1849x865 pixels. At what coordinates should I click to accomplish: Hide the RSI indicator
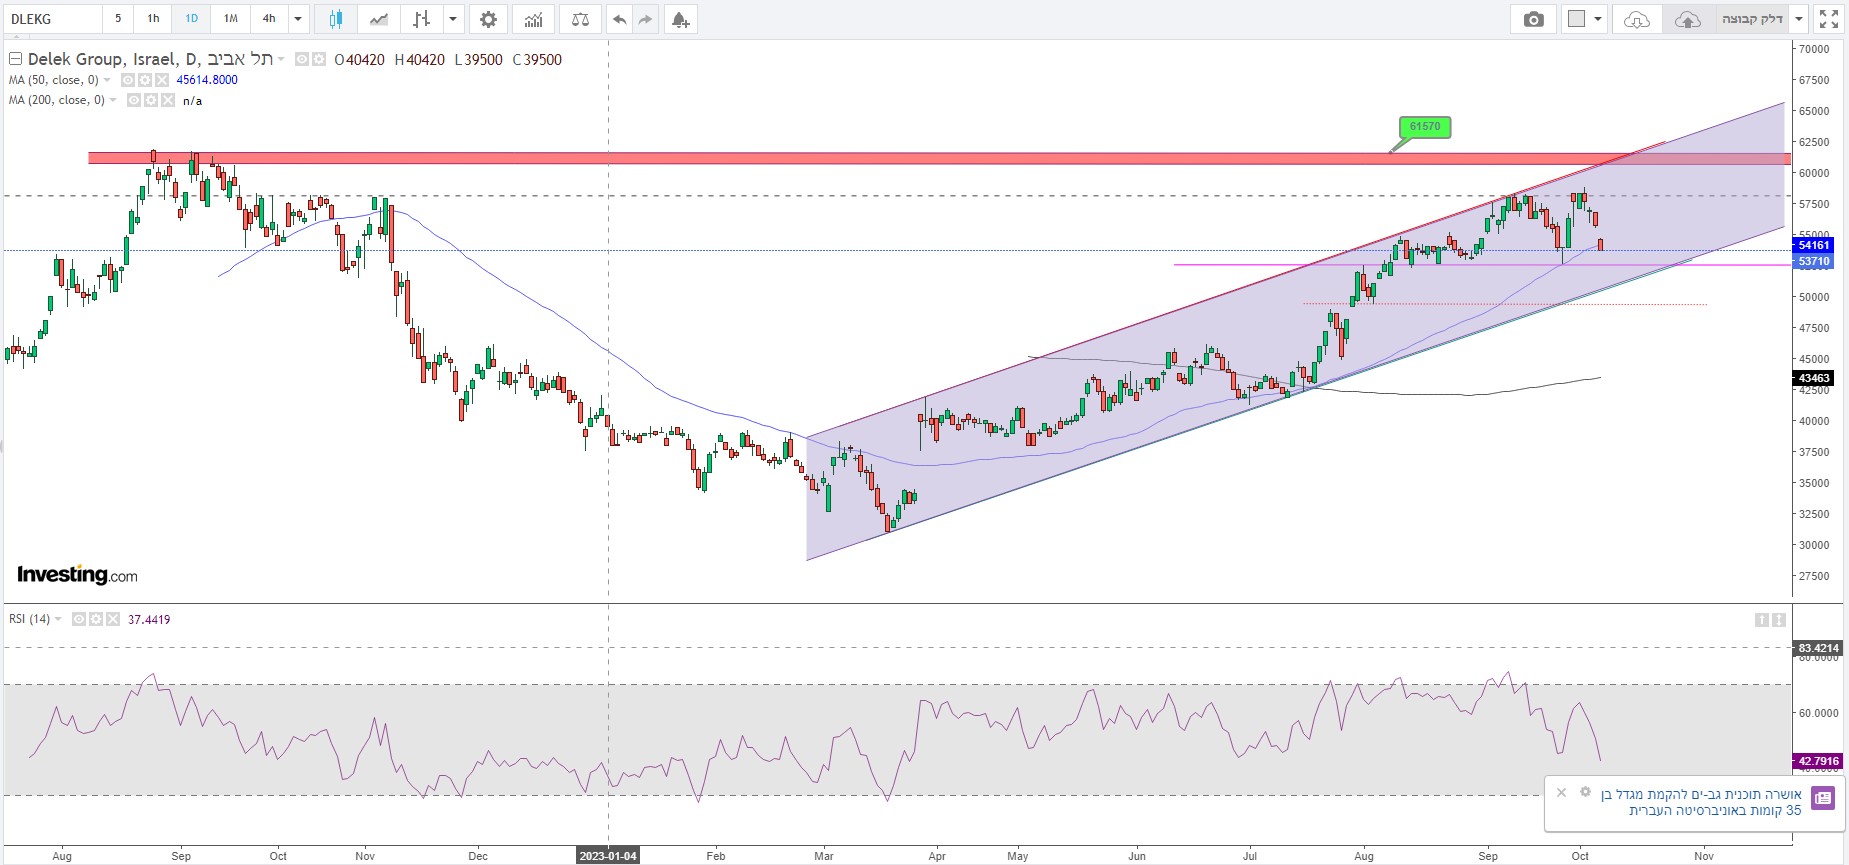click(x=79, y=619)
